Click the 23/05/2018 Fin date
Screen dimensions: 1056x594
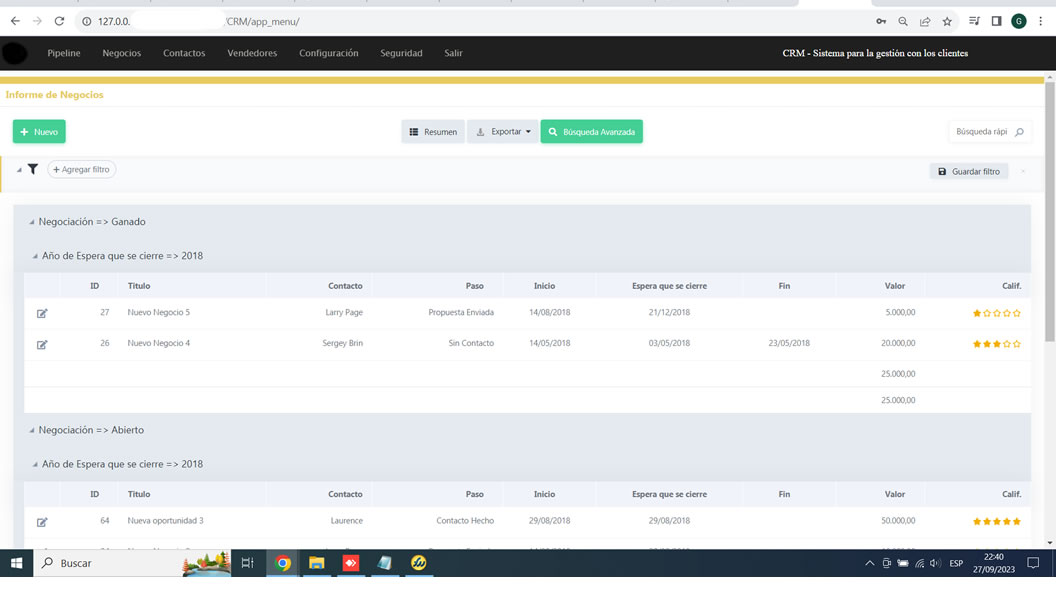pyautogui.click(x=789, y=343)
